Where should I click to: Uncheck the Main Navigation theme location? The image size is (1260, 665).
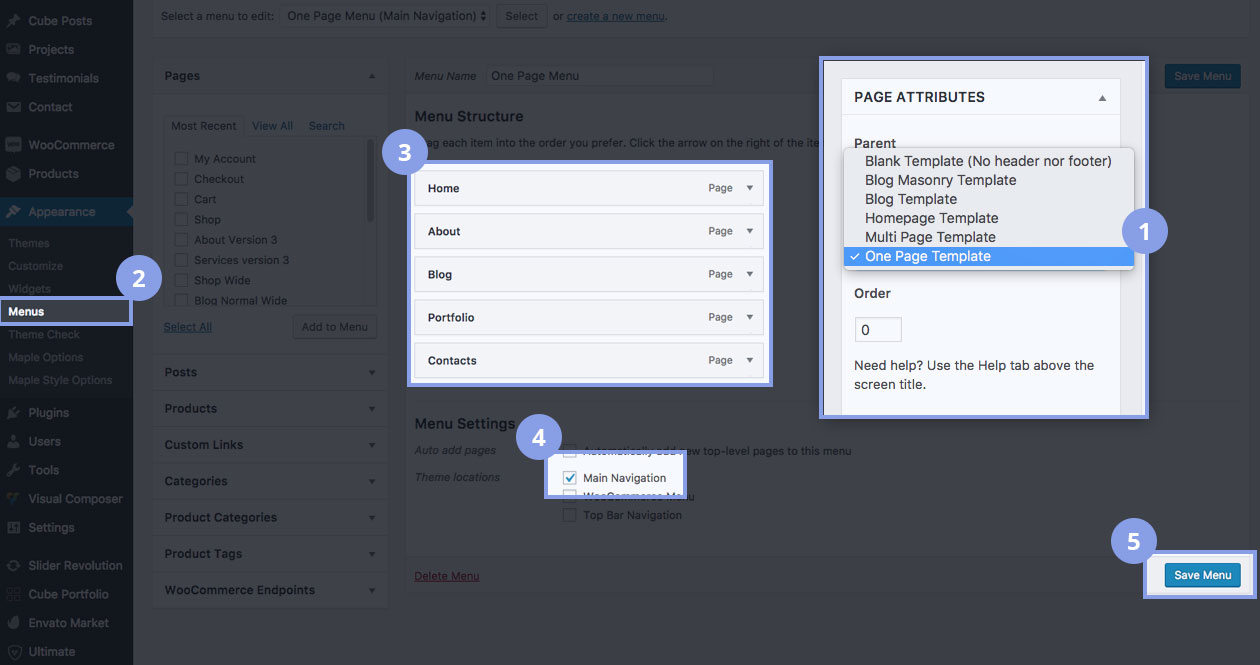(570, 478)
